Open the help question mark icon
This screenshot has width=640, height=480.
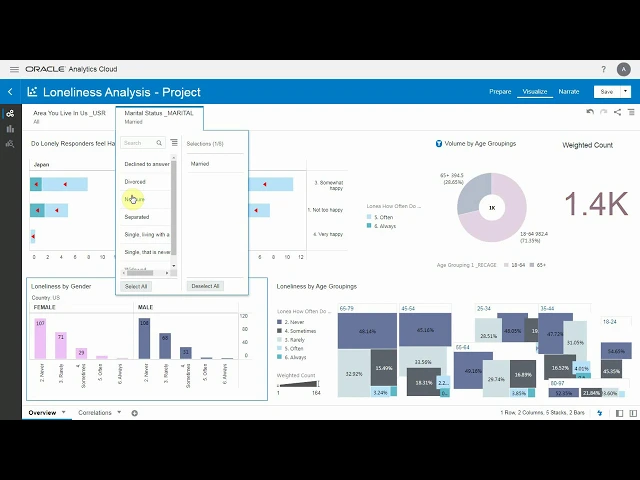pos(603,69)
